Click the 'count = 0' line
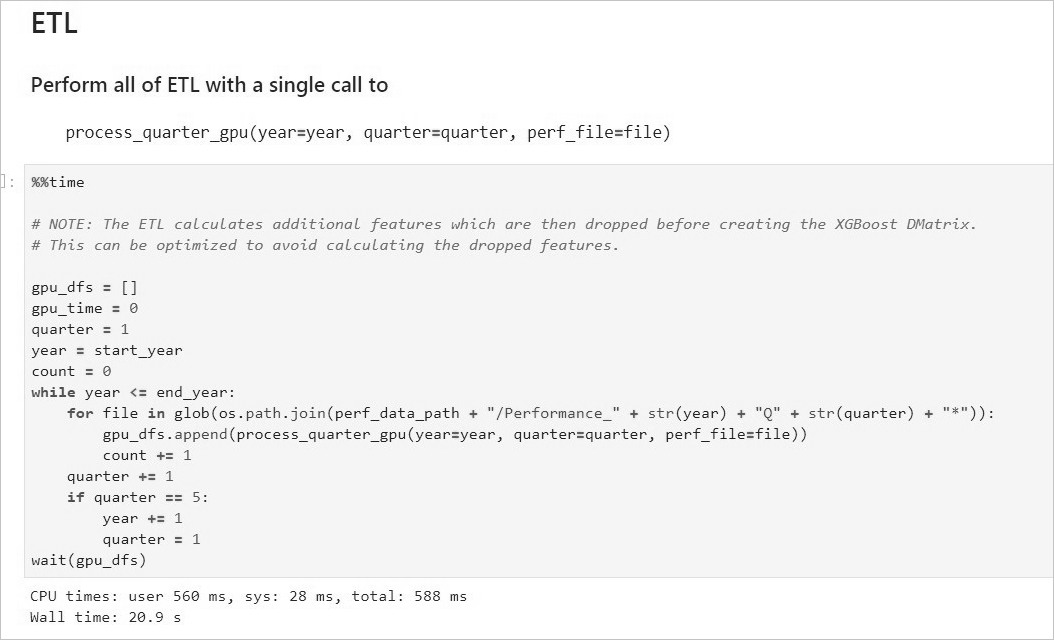1054x640 pixels. [x=71, y=371]
